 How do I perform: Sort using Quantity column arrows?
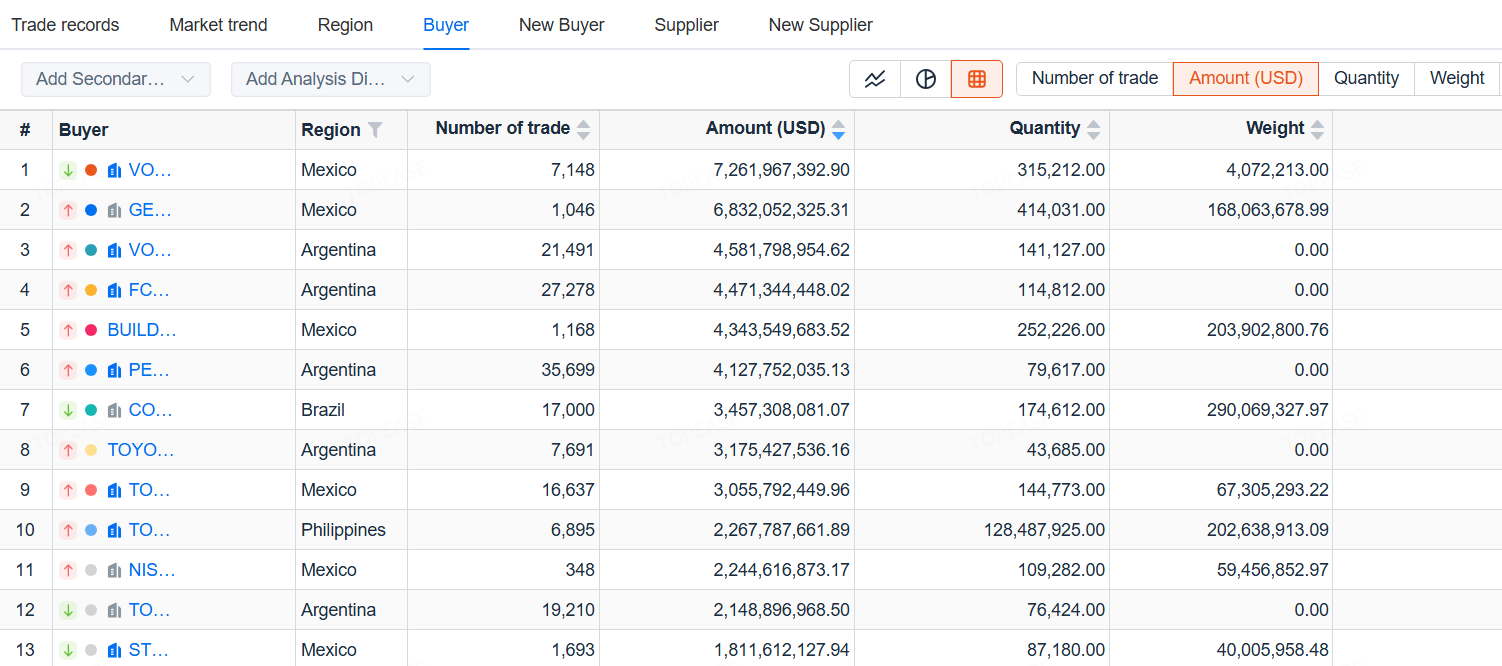coord(1093,129)
